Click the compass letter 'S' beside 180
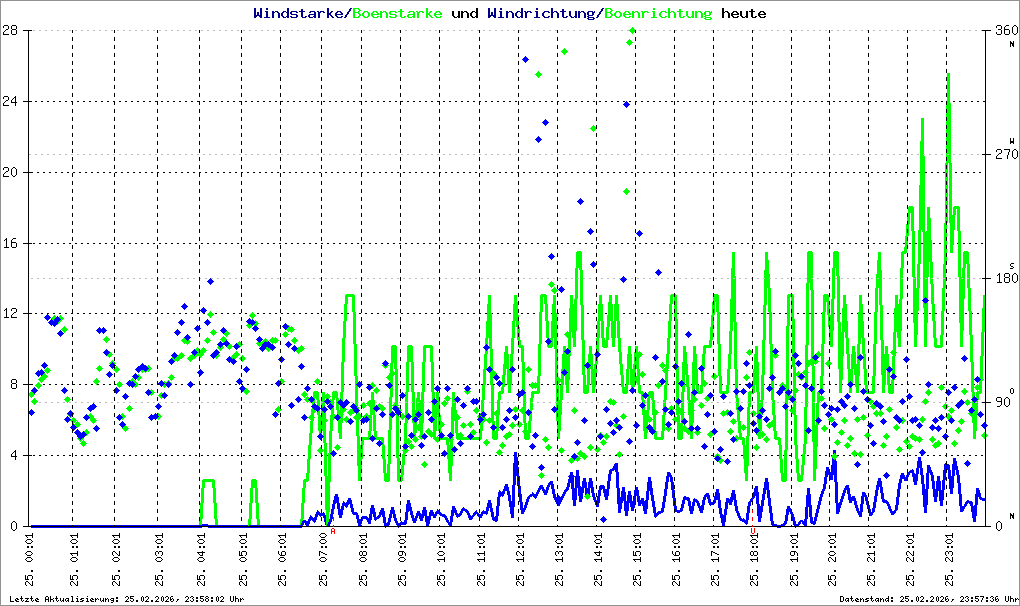The height and width of the screenshot is (606, 1020). click(1012, 266)
